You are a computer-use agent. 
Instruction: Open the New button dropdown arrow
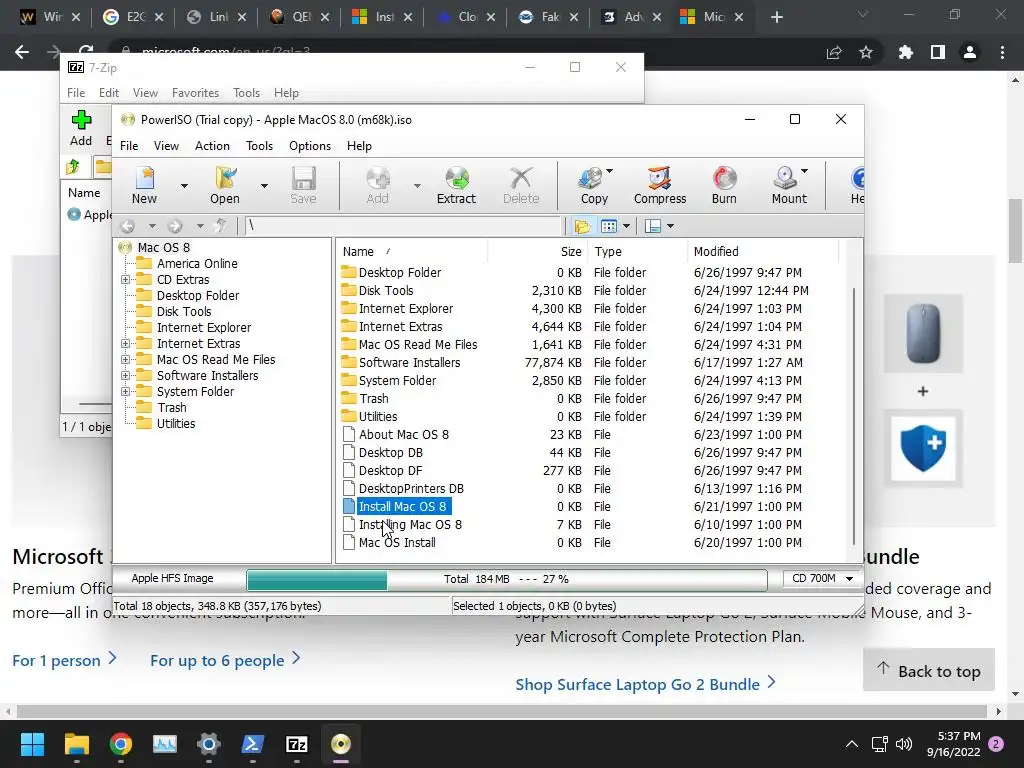(184, 186)
